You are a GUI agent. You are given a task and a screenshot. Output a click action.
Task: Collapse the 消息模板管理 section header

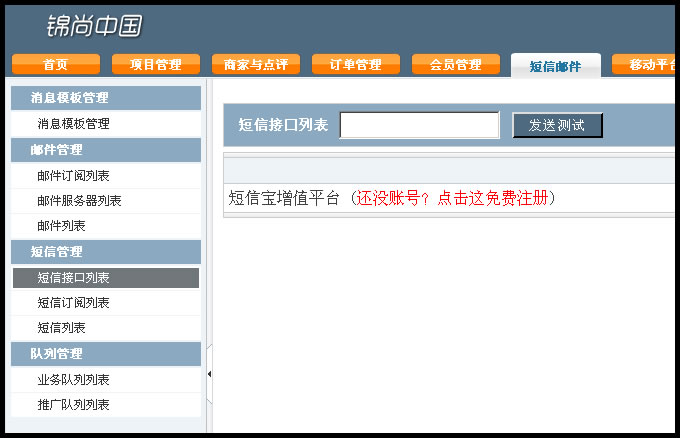point(106,98)
